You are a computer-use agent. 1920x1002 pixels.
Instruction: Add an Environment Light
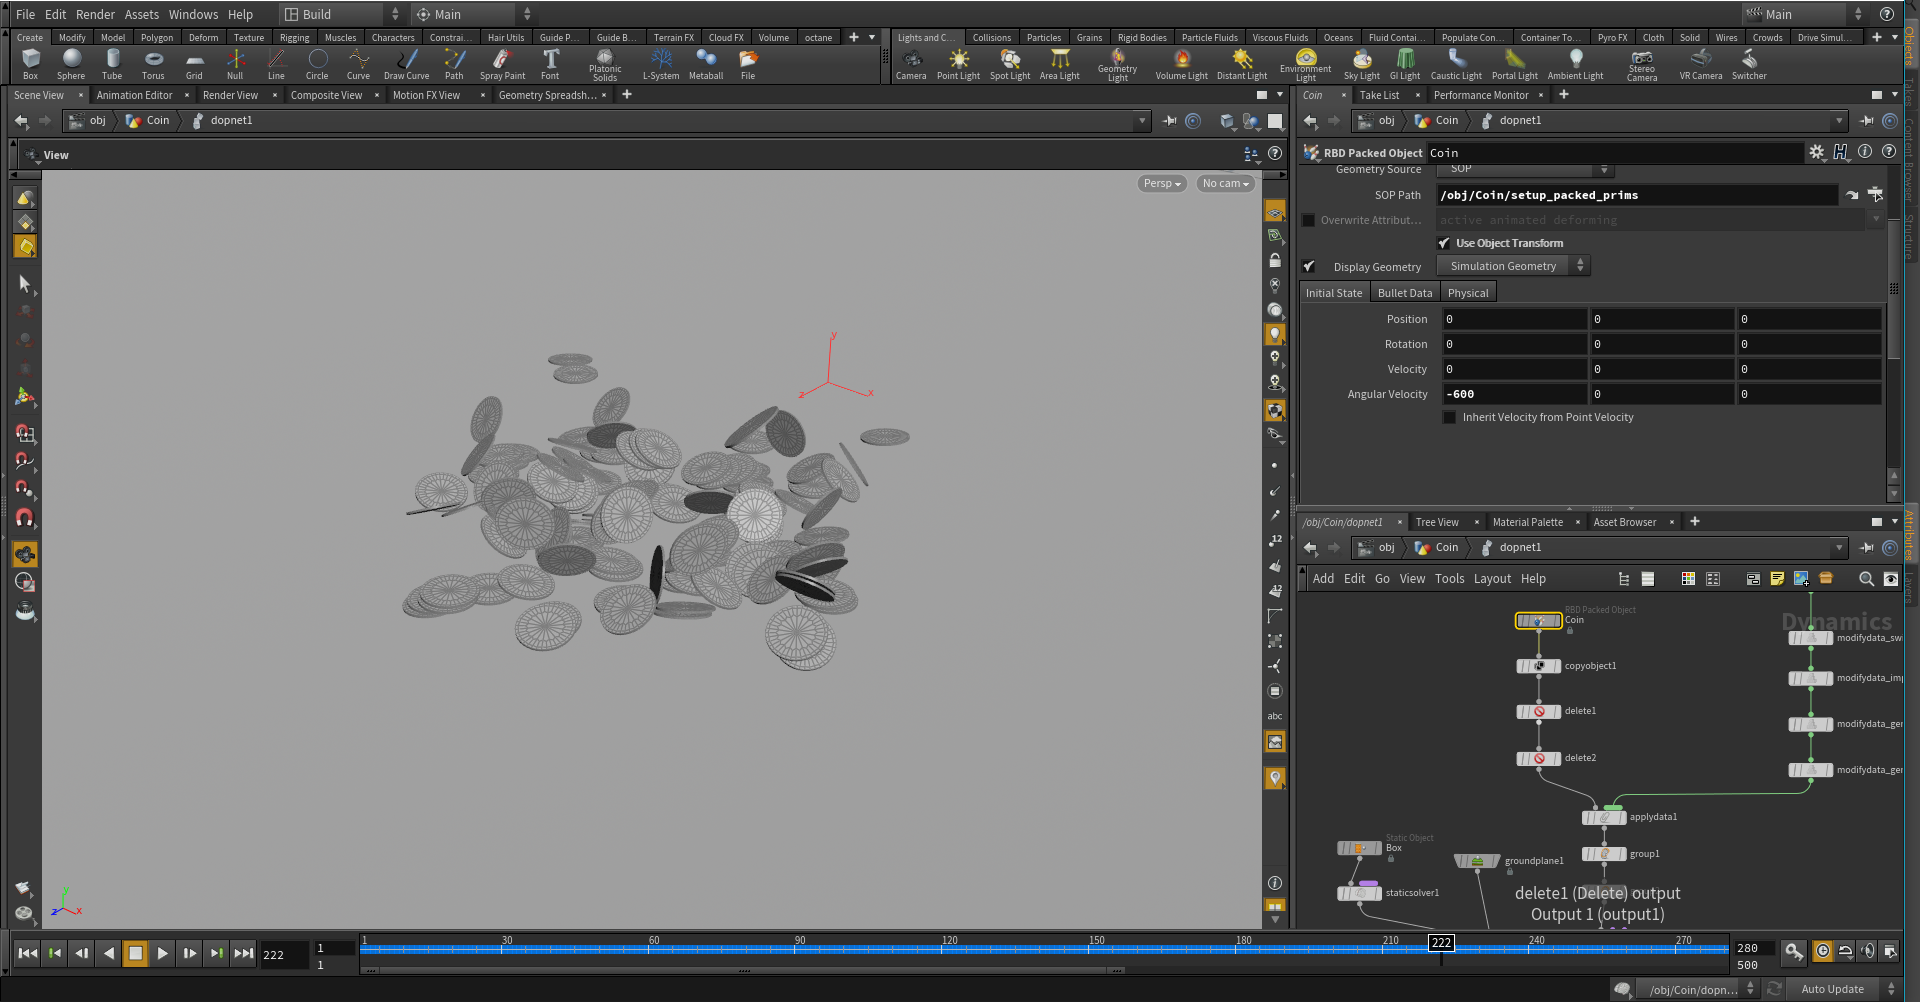click(1305, 66)
